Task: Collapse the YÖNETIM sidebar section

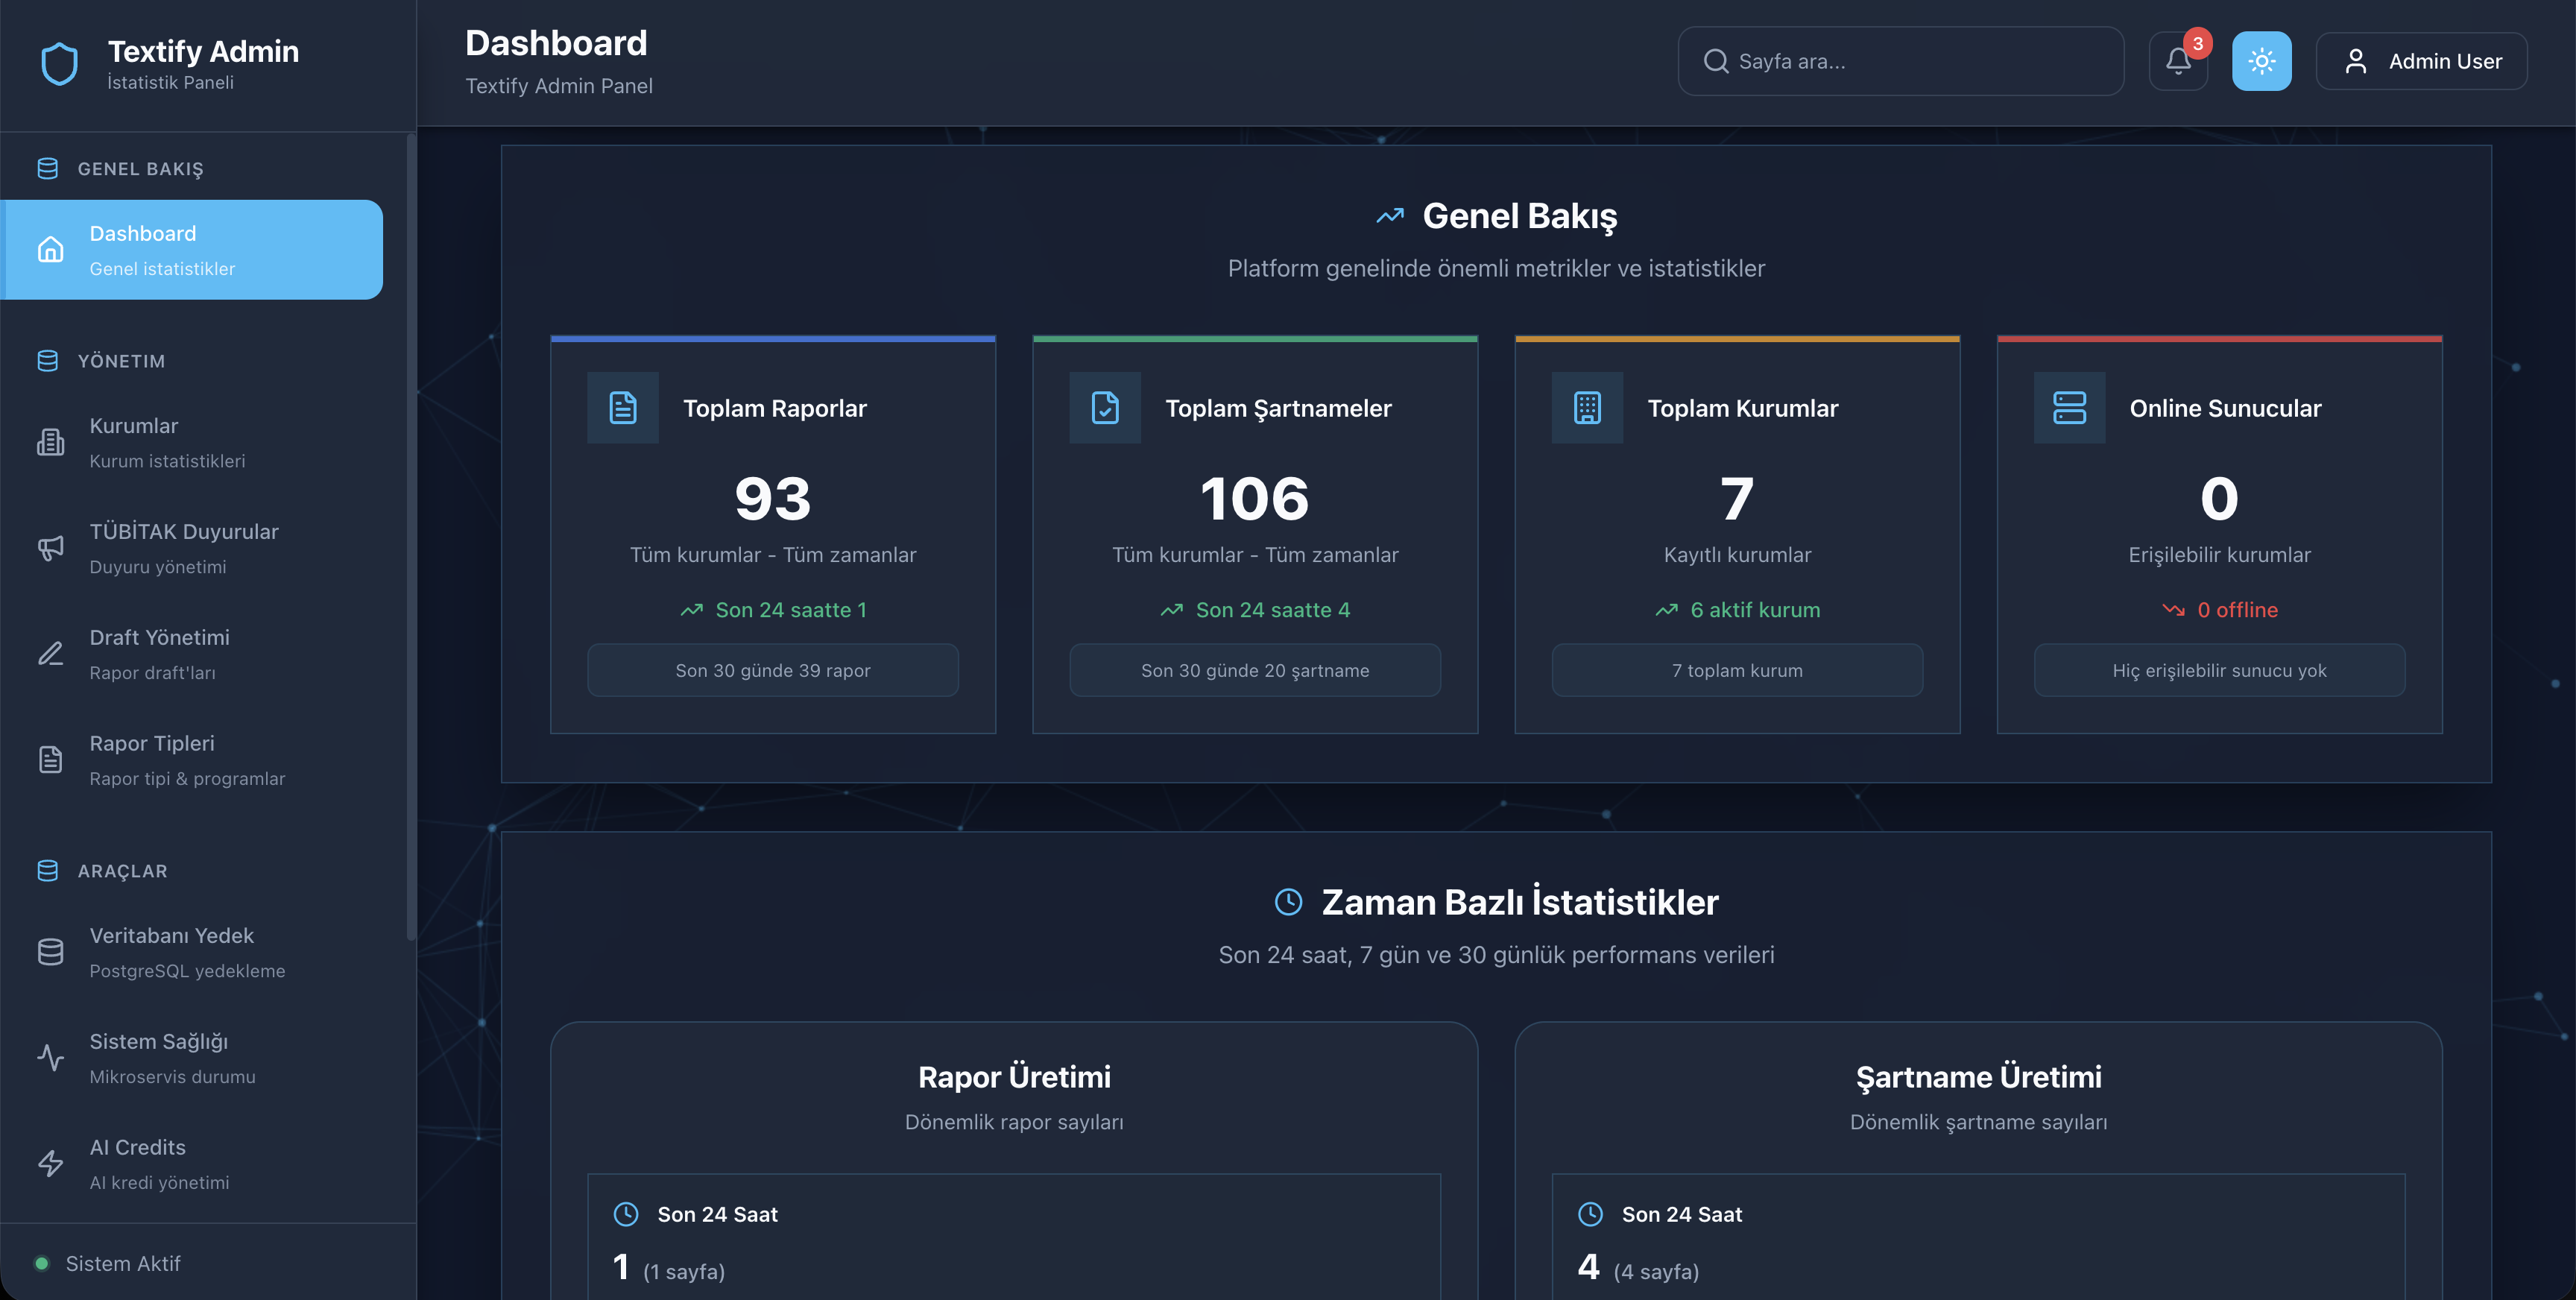Action: tap(122, 361)
